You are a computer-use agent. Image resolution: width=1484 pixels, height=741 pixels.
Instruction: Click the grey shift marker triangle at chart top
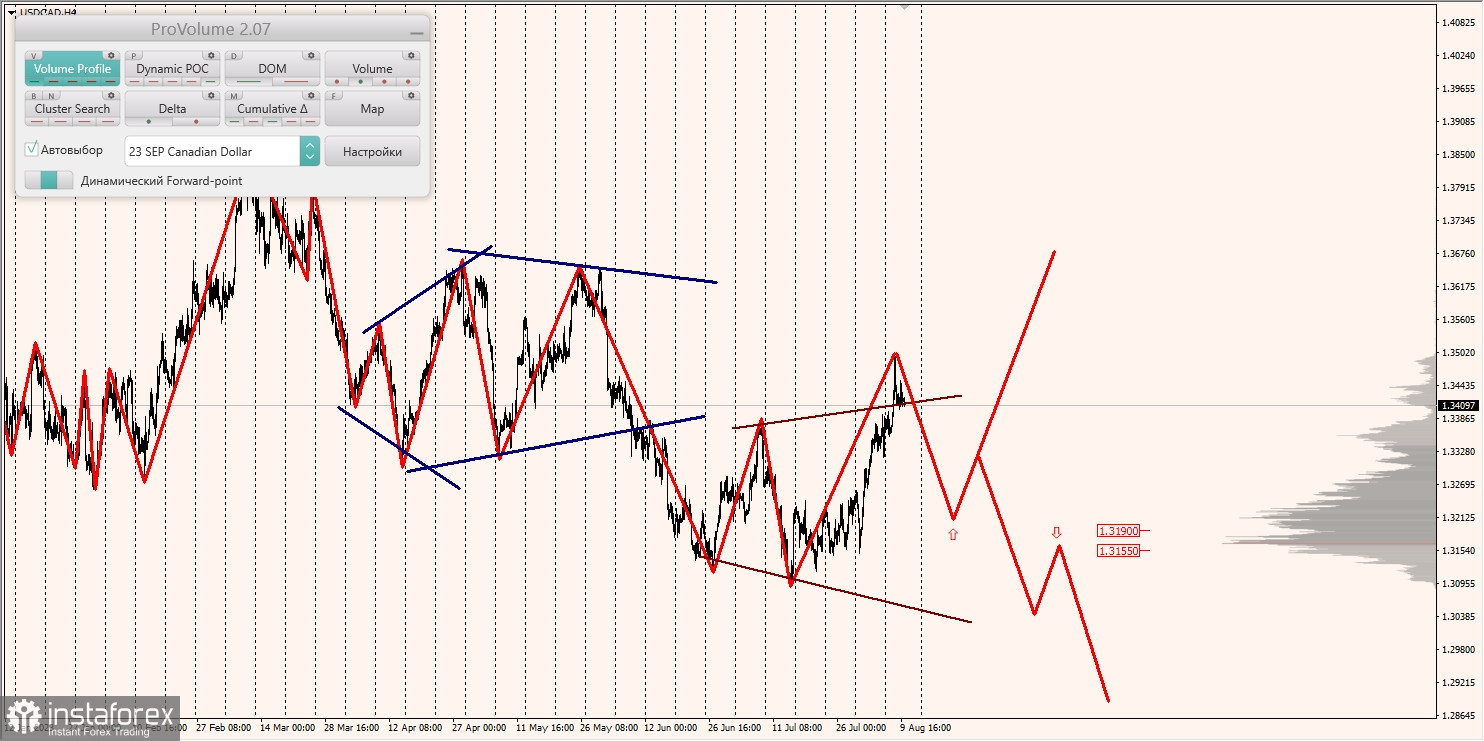(x=905, y=6)
